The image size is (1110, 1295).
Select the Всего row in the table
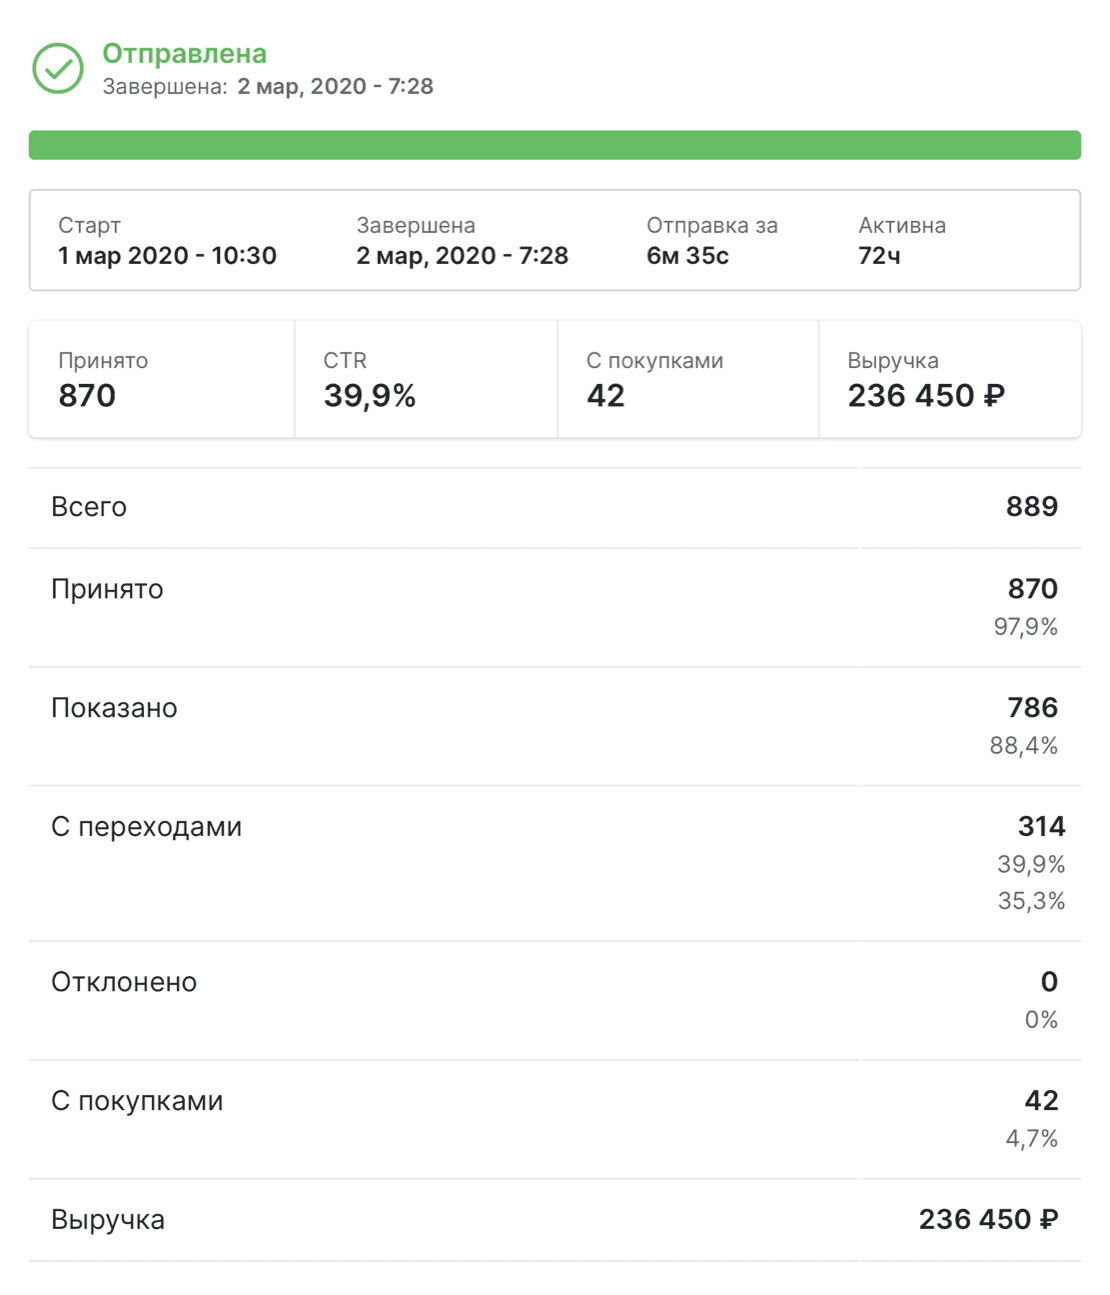tap(555, 508)
